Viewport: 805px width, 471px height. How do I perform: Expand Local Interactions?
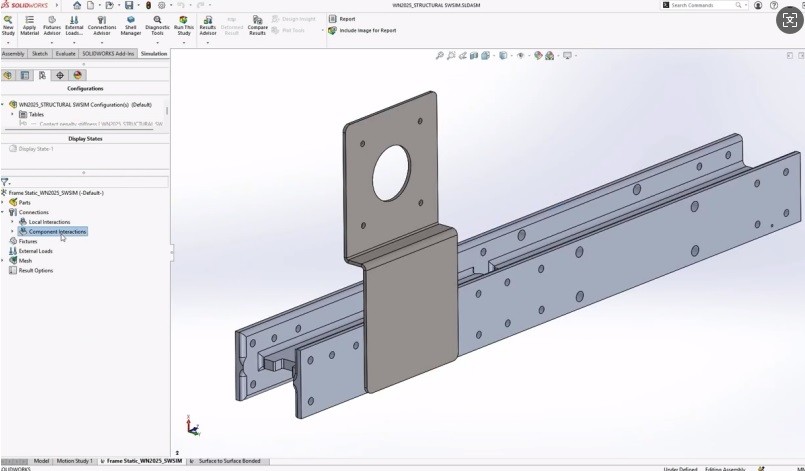pos(13,222)
